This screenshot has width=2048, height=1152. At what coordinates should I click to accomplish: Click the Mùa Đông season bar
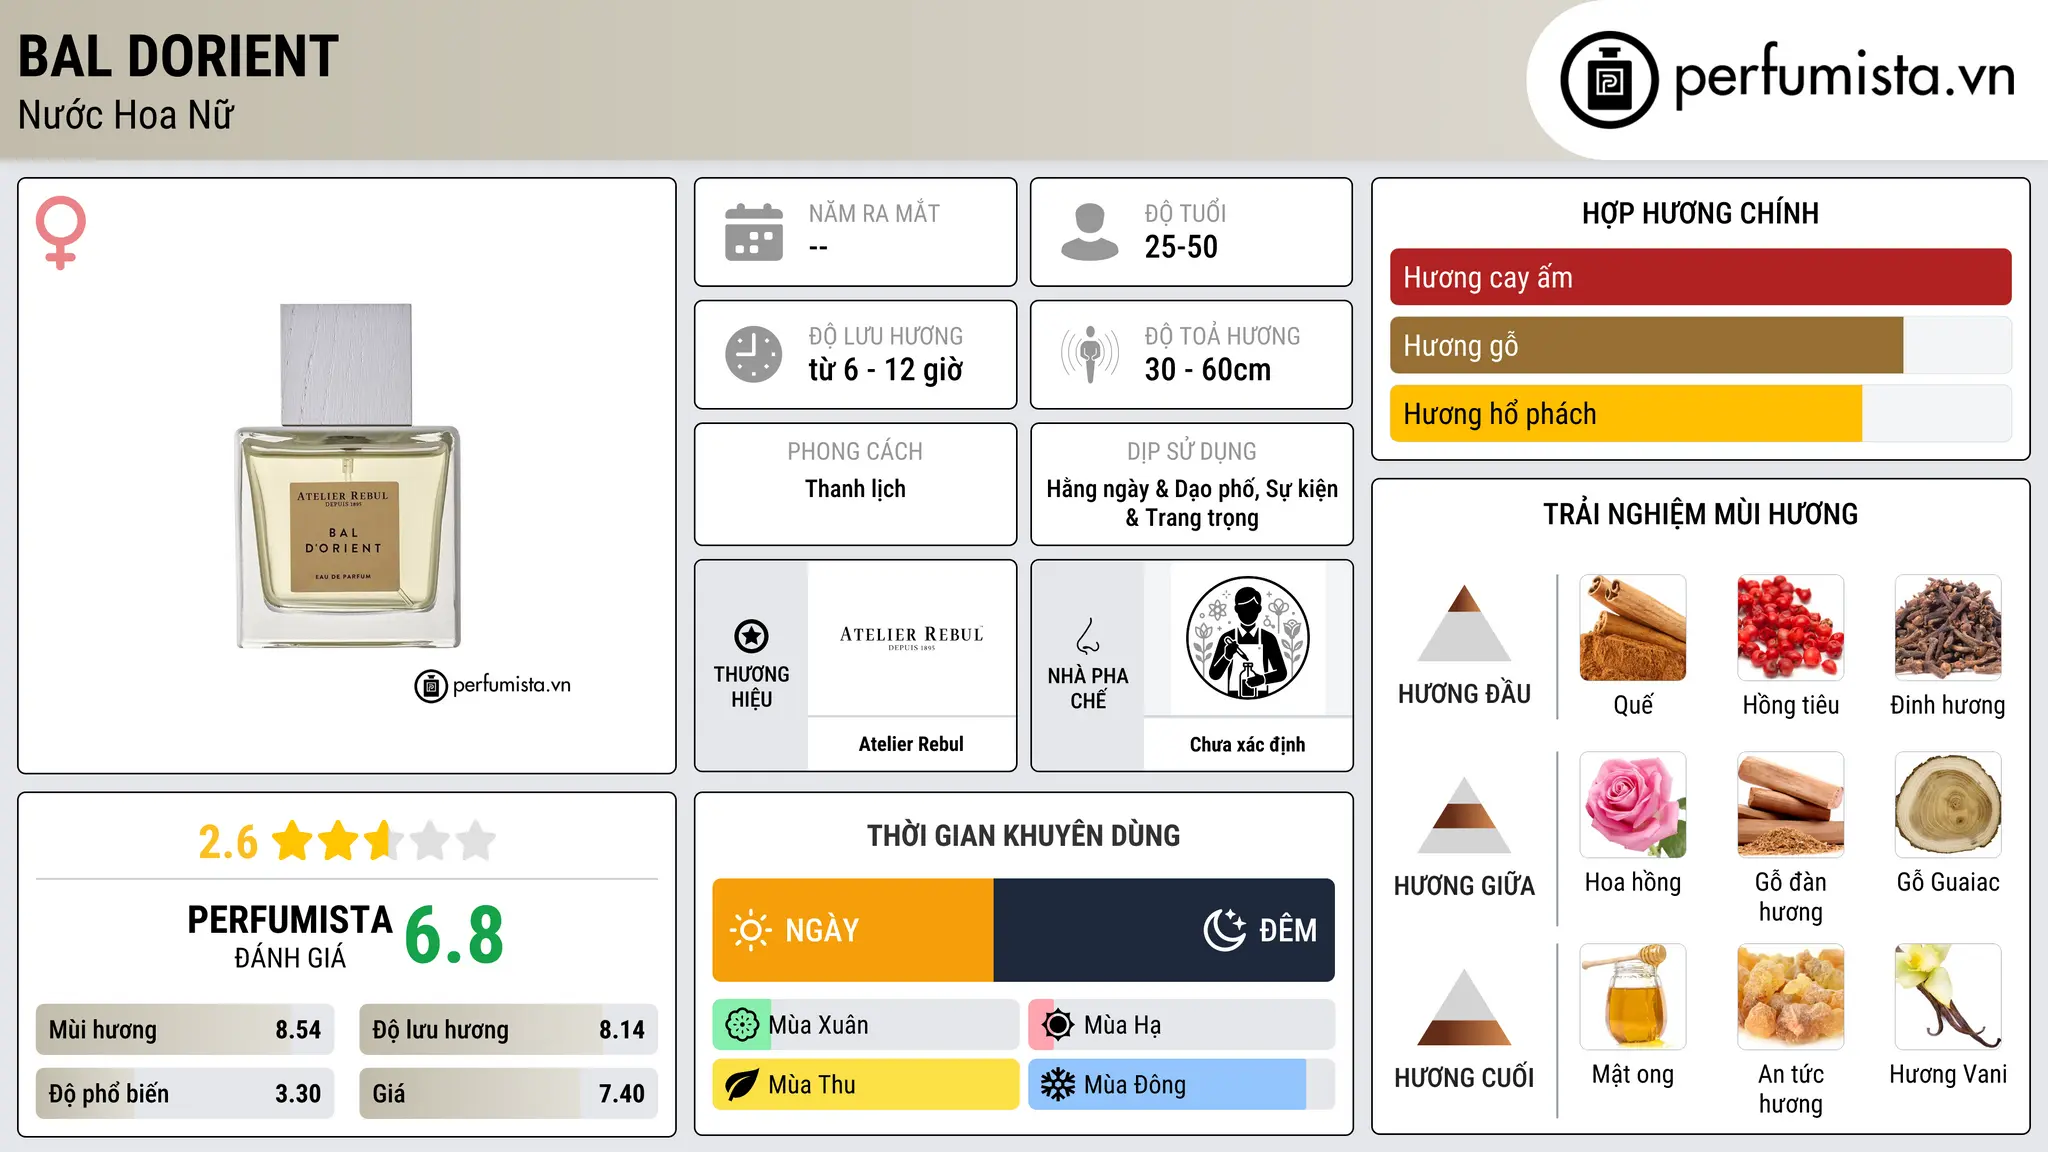pyautogui.click(x=1182, y=1085)
